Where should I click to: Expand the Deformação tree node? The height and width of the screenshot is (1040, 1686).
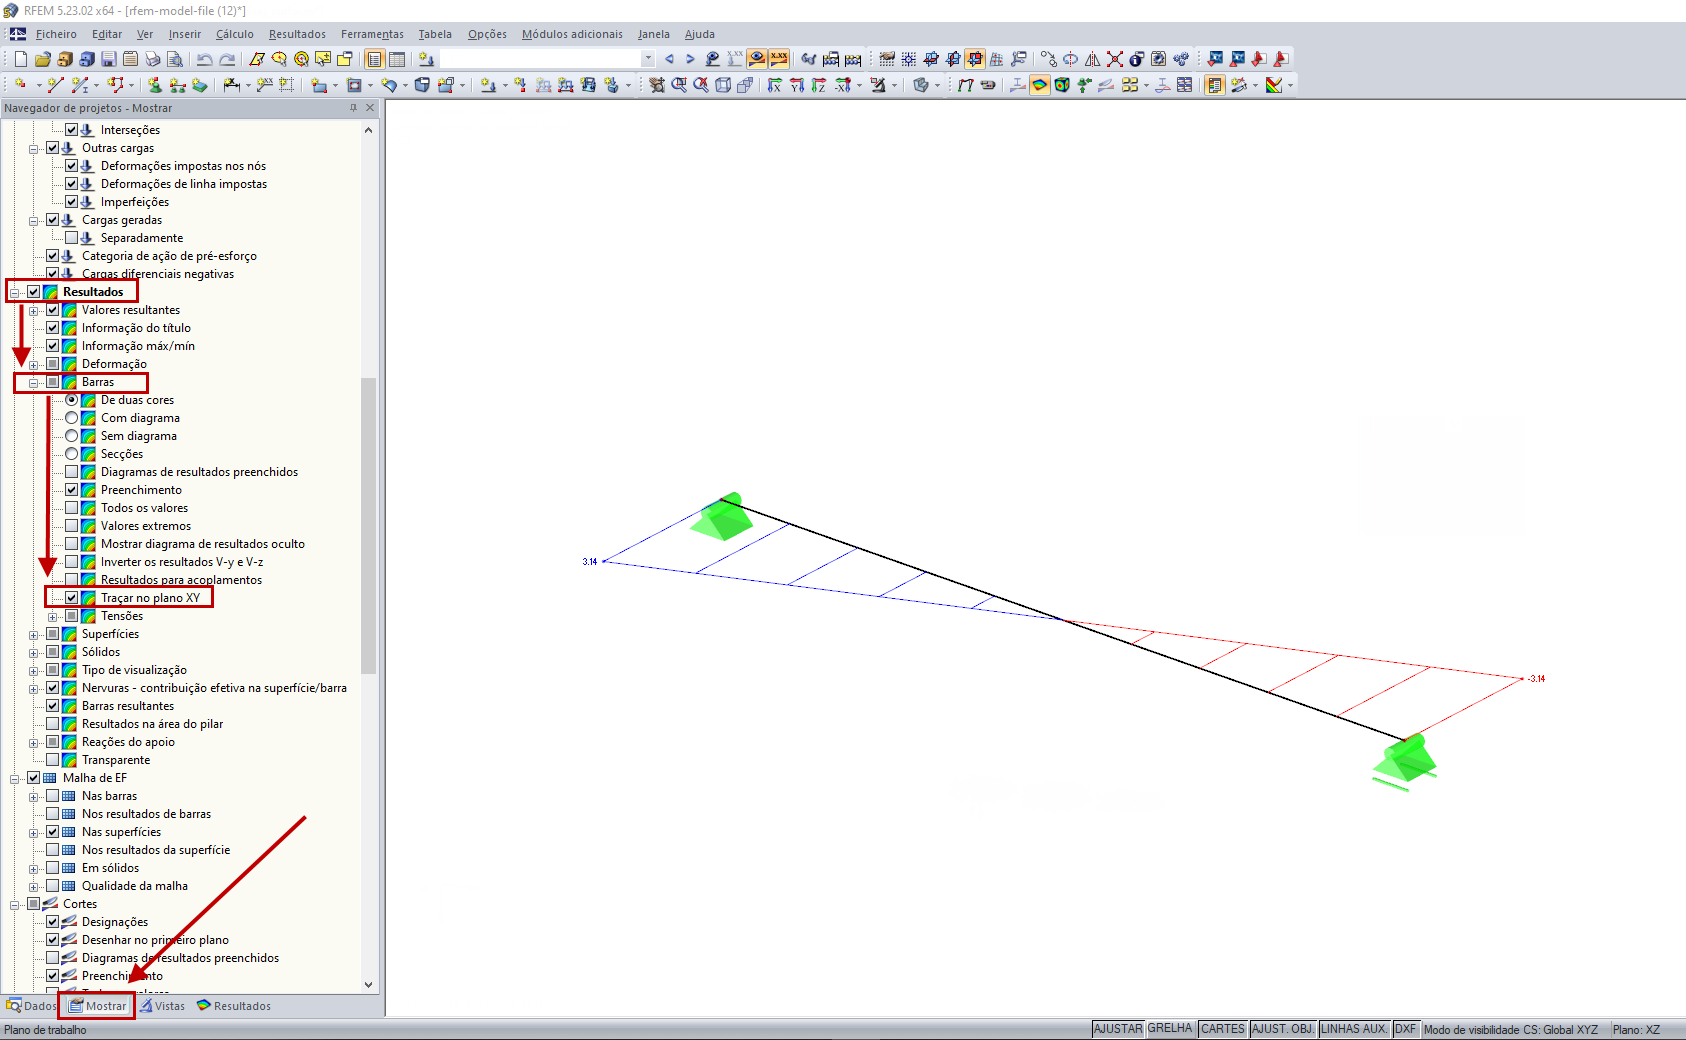[34, 365]
